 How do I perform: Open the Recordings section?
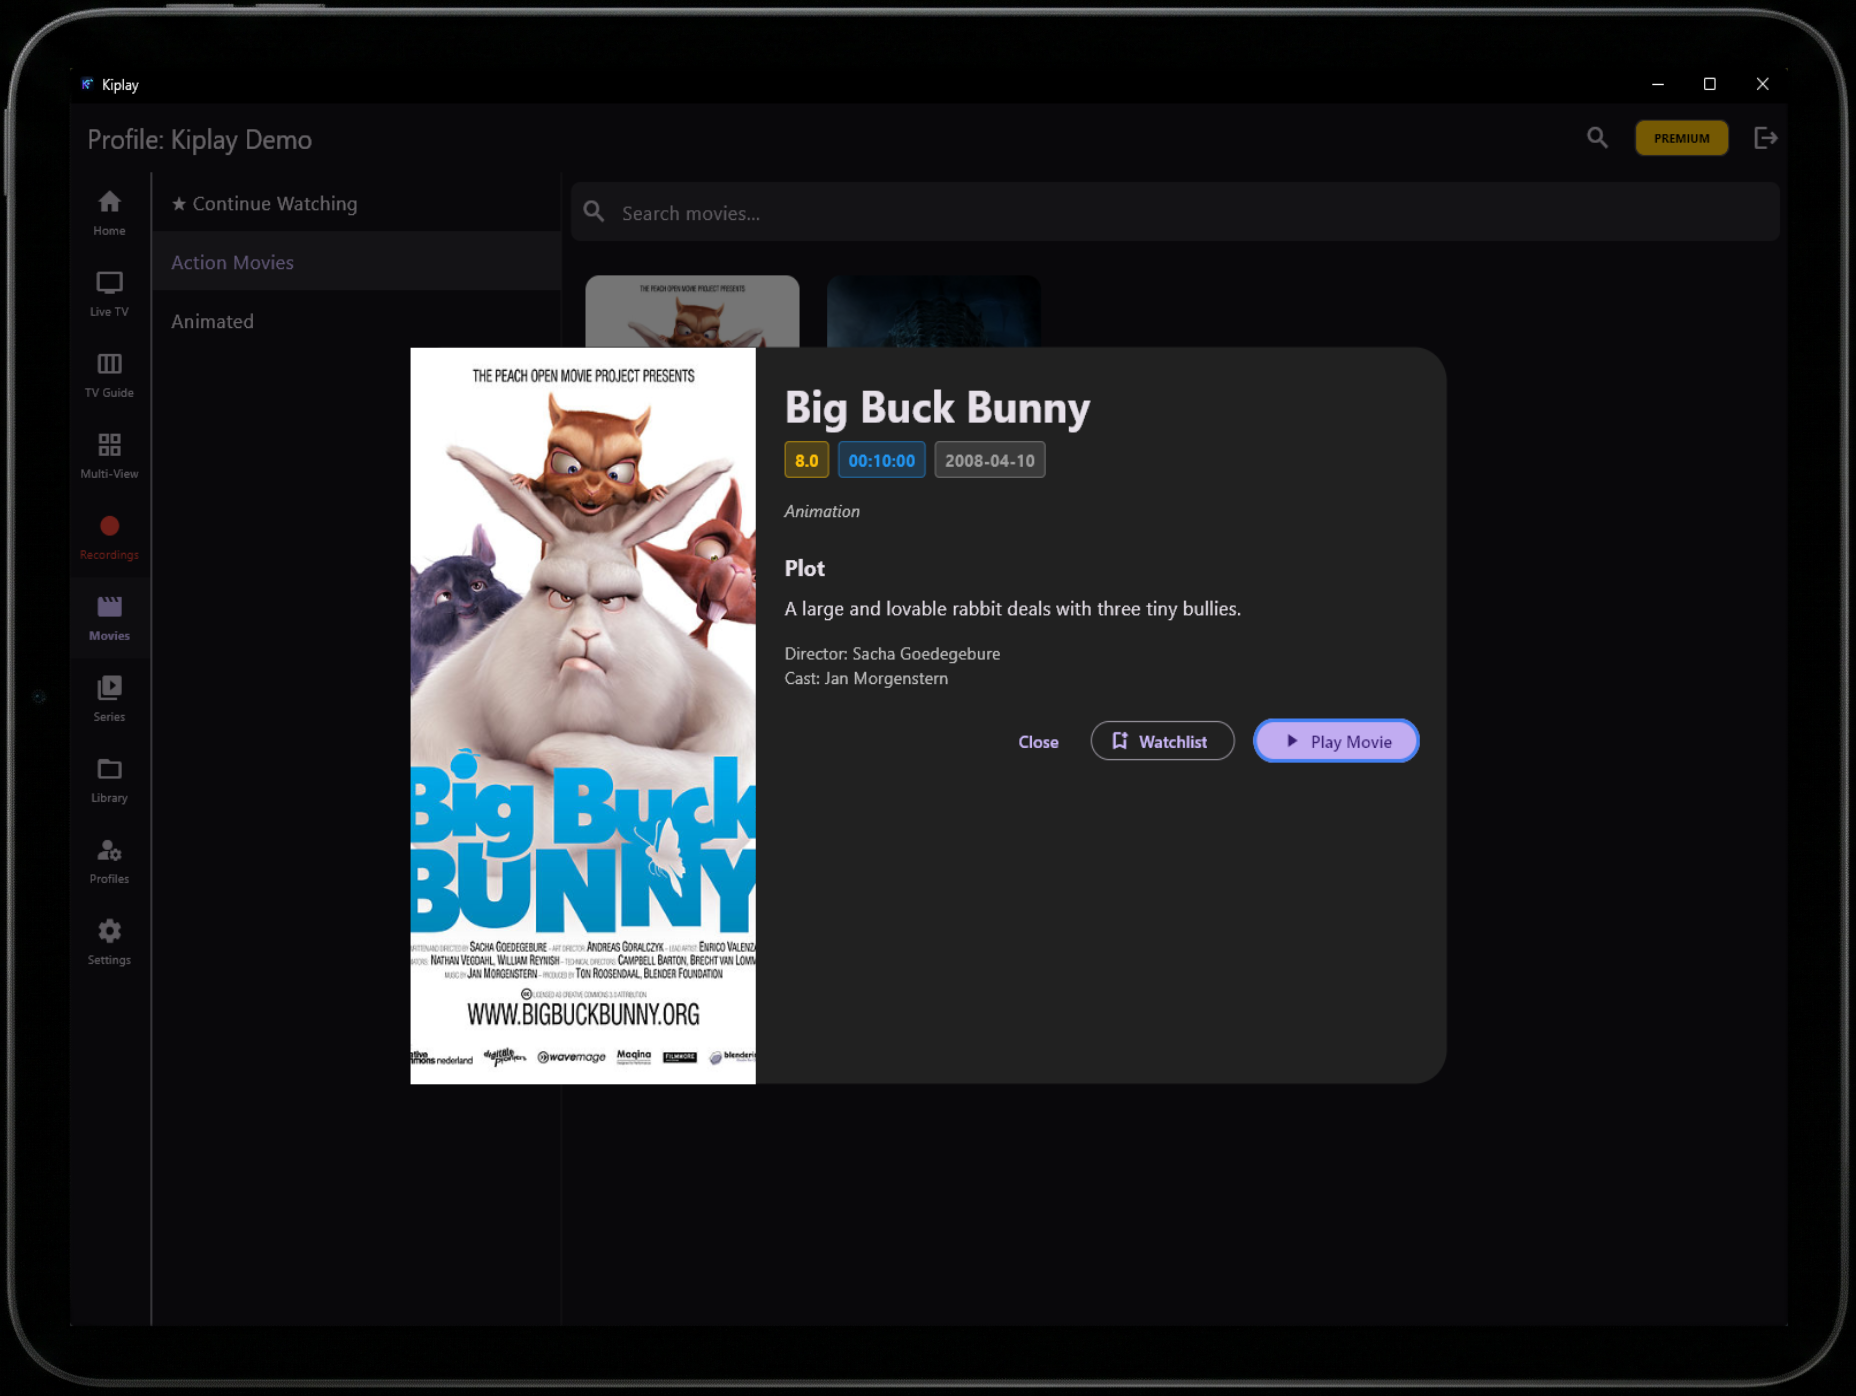[x=109, y=536]
